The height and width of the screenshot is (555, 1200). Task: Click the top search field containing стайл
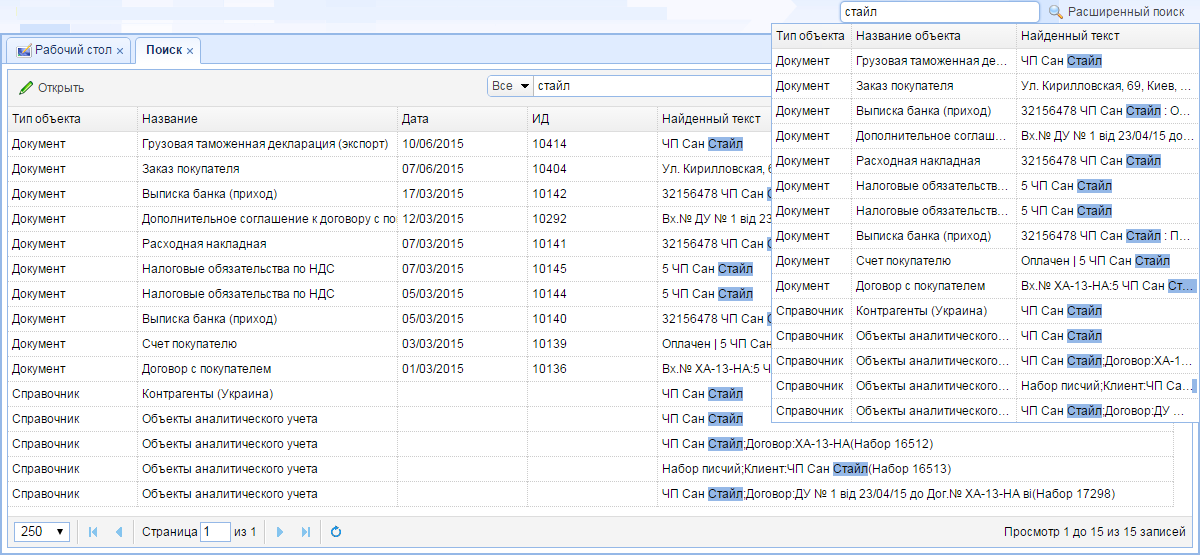(x=940, y=12)
